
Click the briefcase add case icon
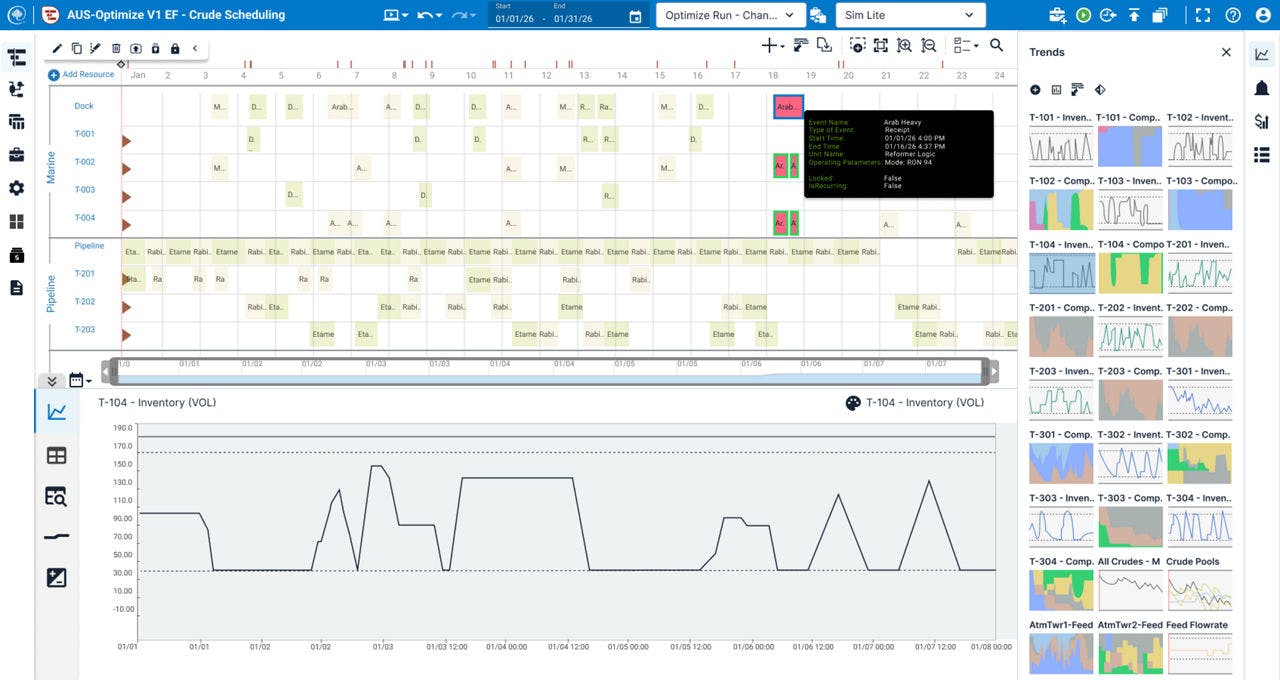[1057, 15]
